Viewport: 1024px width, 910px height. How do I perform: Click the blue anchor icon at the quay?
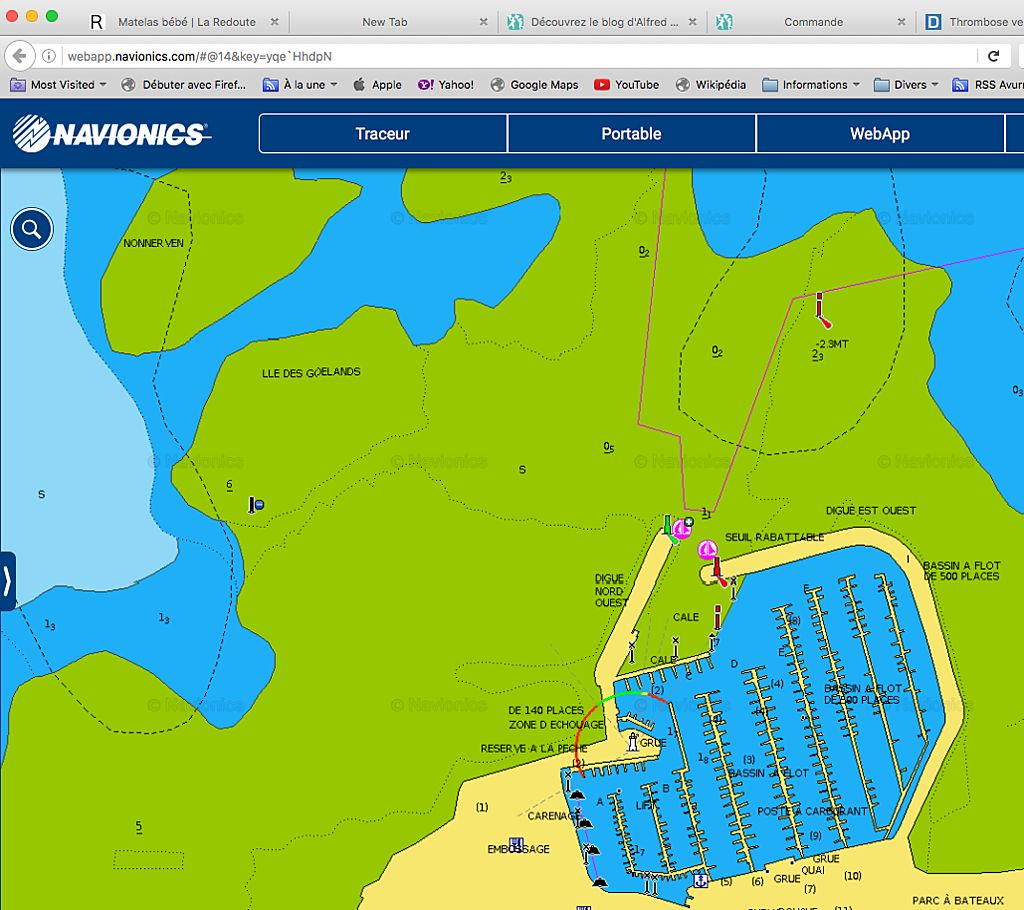[701, 881]
